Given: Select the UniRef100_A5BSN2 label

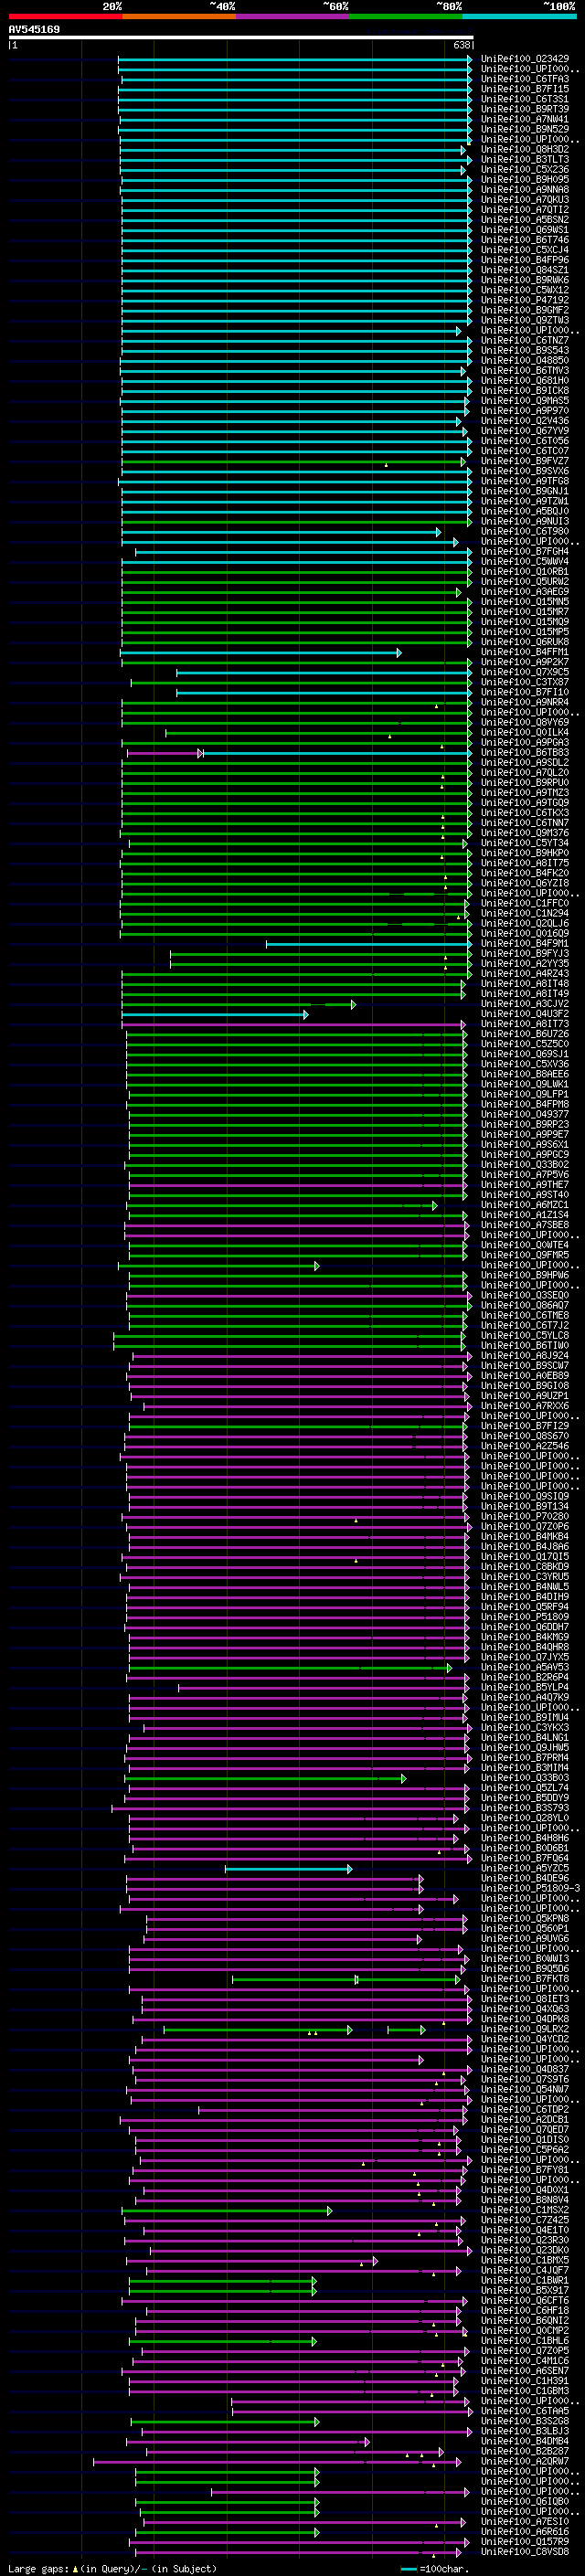Looking at the screenshot, I should point(524,220).
